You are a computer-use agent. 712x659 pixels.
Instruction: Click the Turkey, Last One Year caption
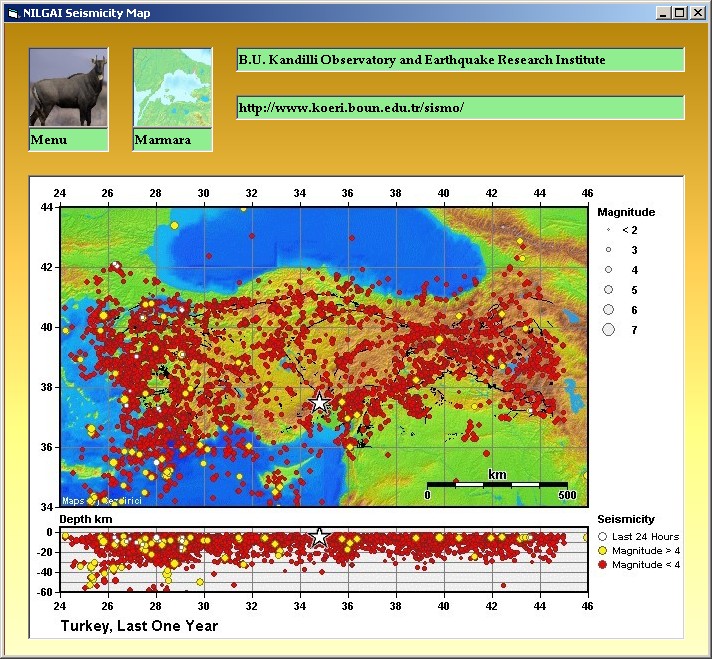tap(139, 626)
